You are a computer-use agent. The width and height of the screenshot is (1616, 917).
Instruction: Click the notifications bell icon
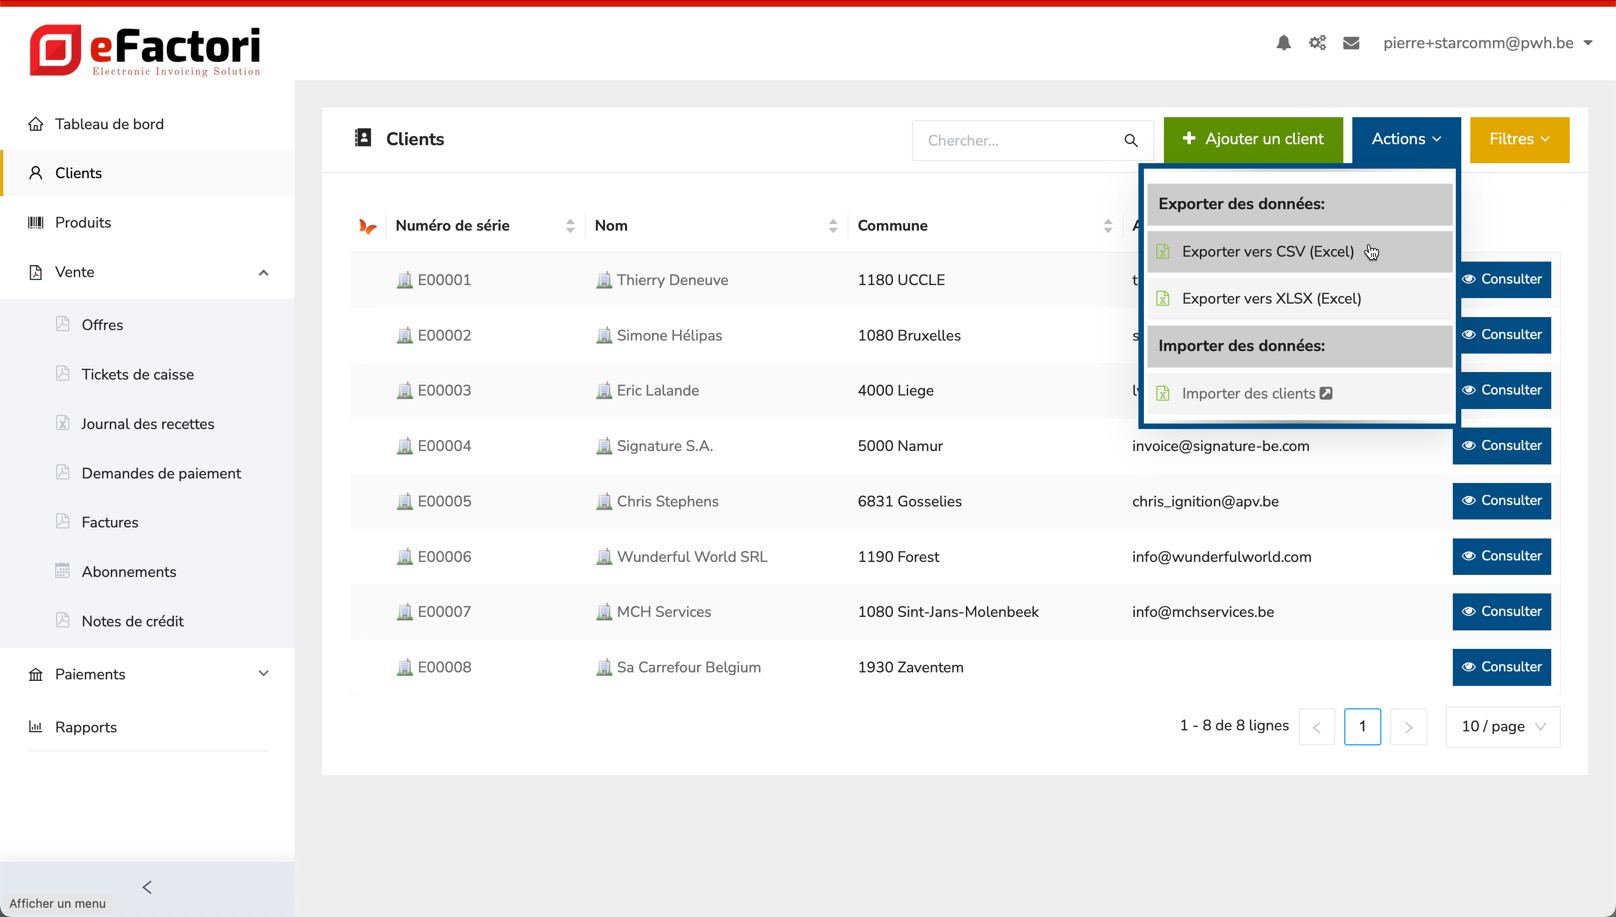coord(1283,43)
